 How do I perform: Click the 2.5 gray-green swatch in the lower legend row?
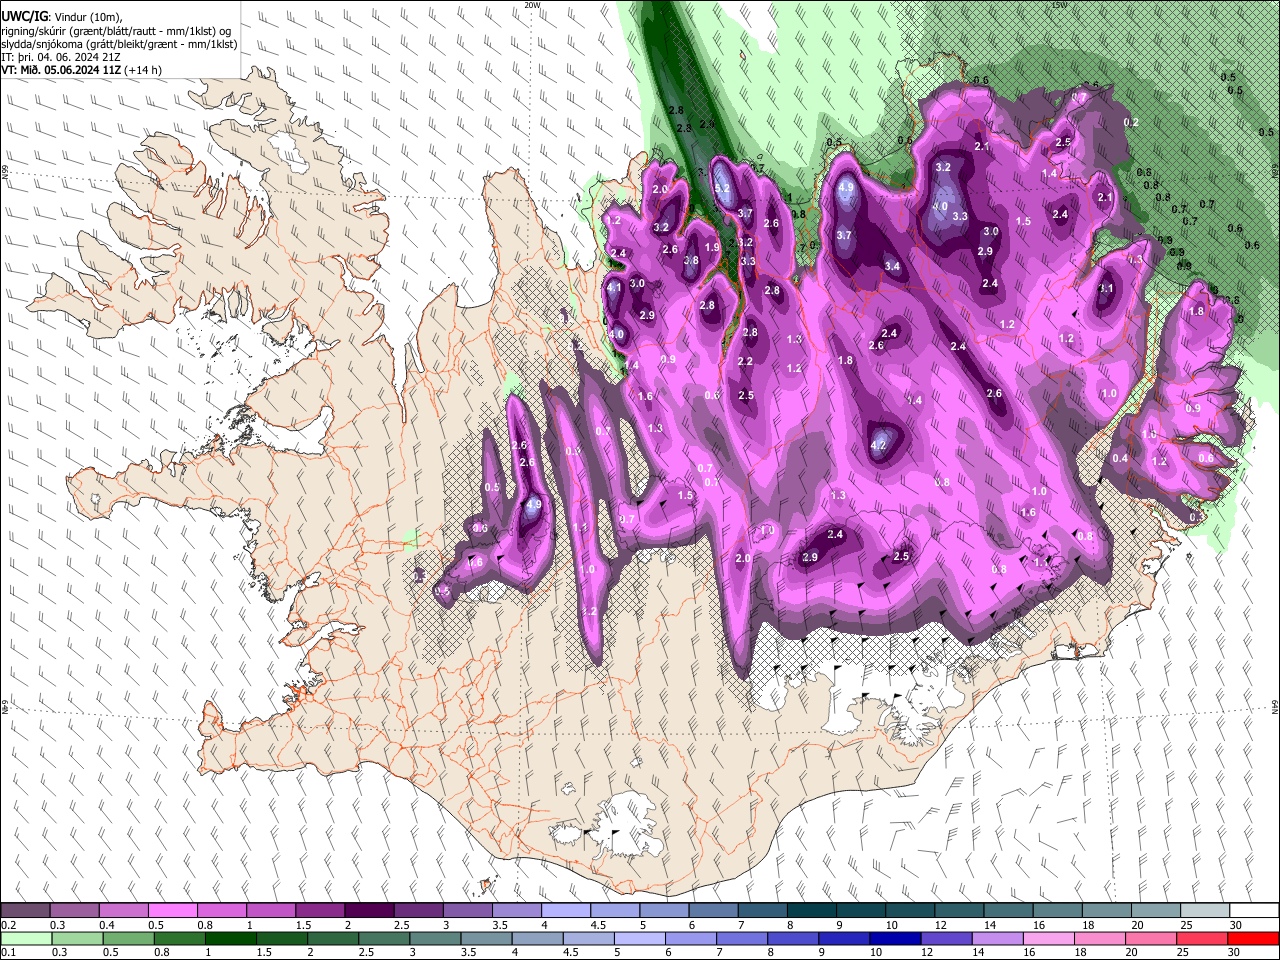pos(384,938)
